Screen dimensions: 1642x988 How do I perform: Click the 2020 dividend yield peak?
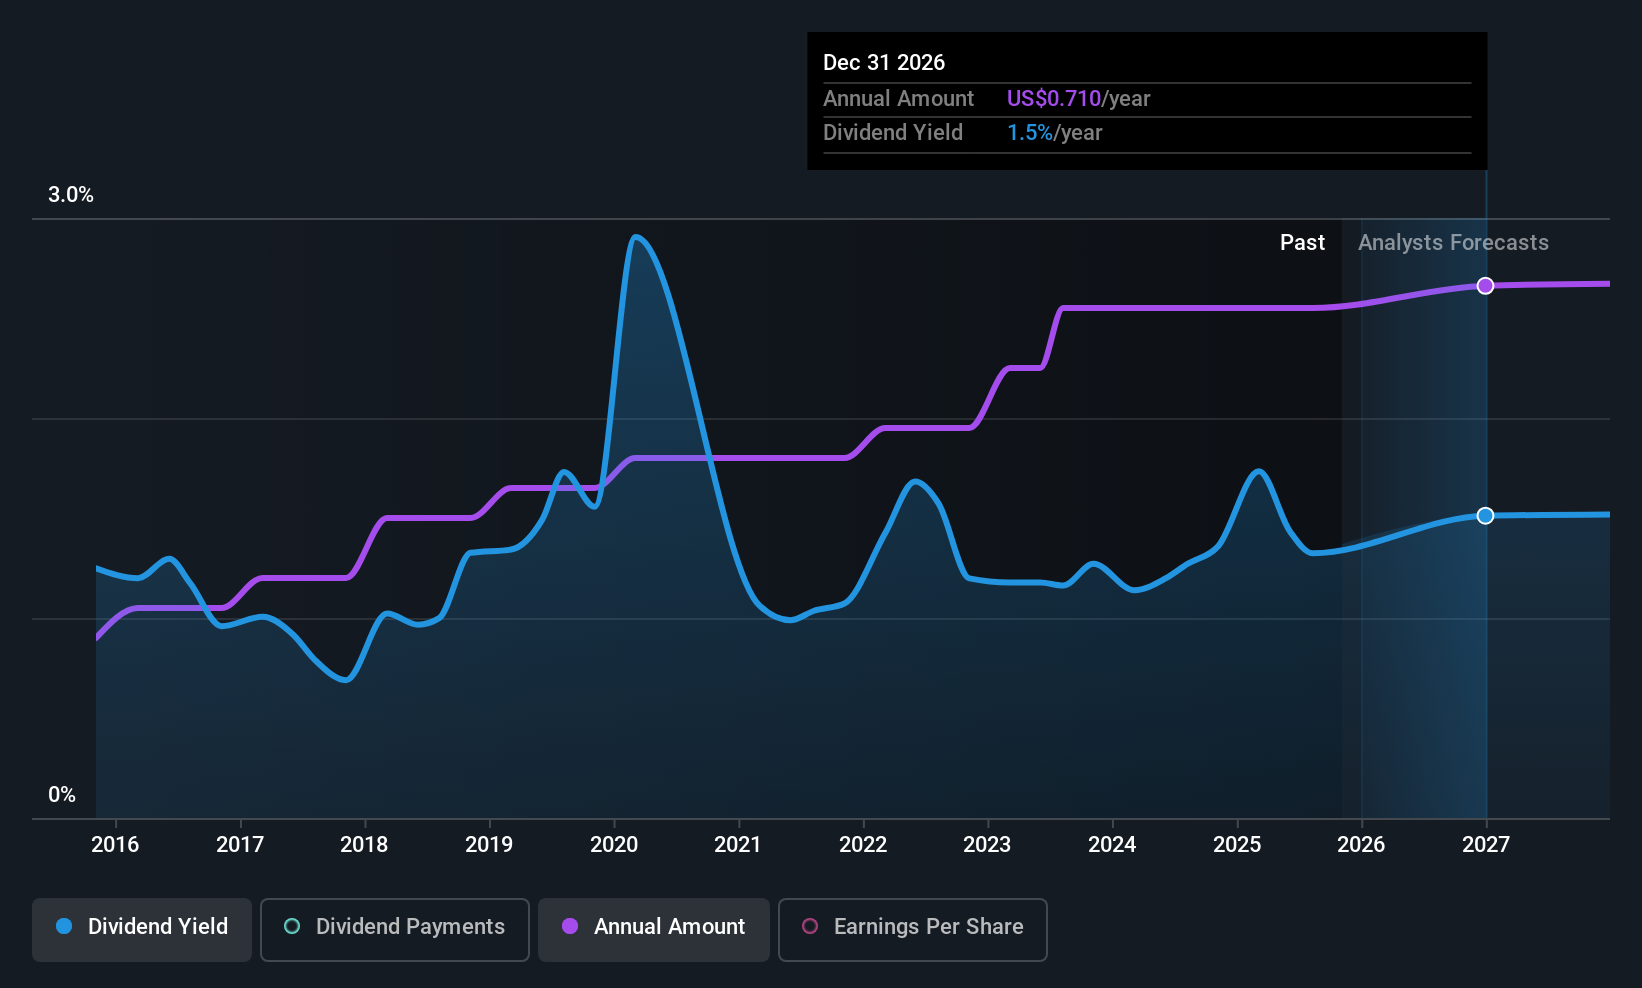[x=636, y=238]
